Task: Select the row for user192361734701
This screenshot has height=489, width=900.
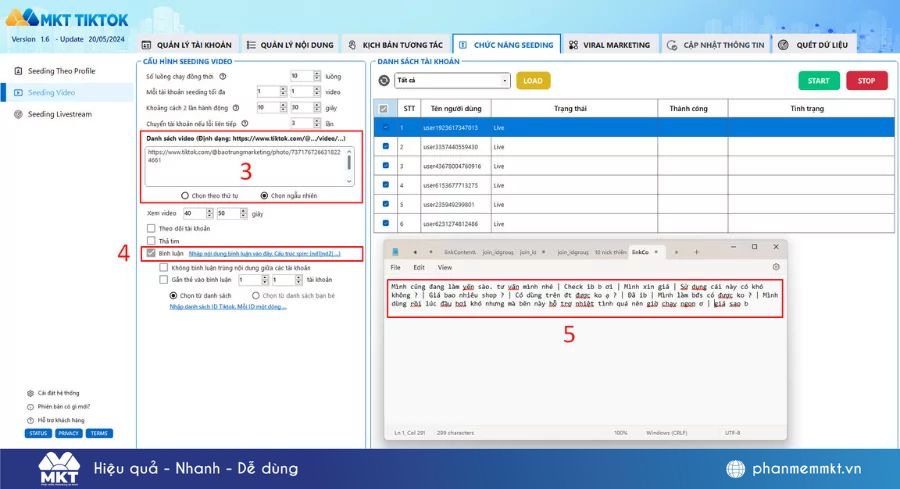Action: (634, 127)
